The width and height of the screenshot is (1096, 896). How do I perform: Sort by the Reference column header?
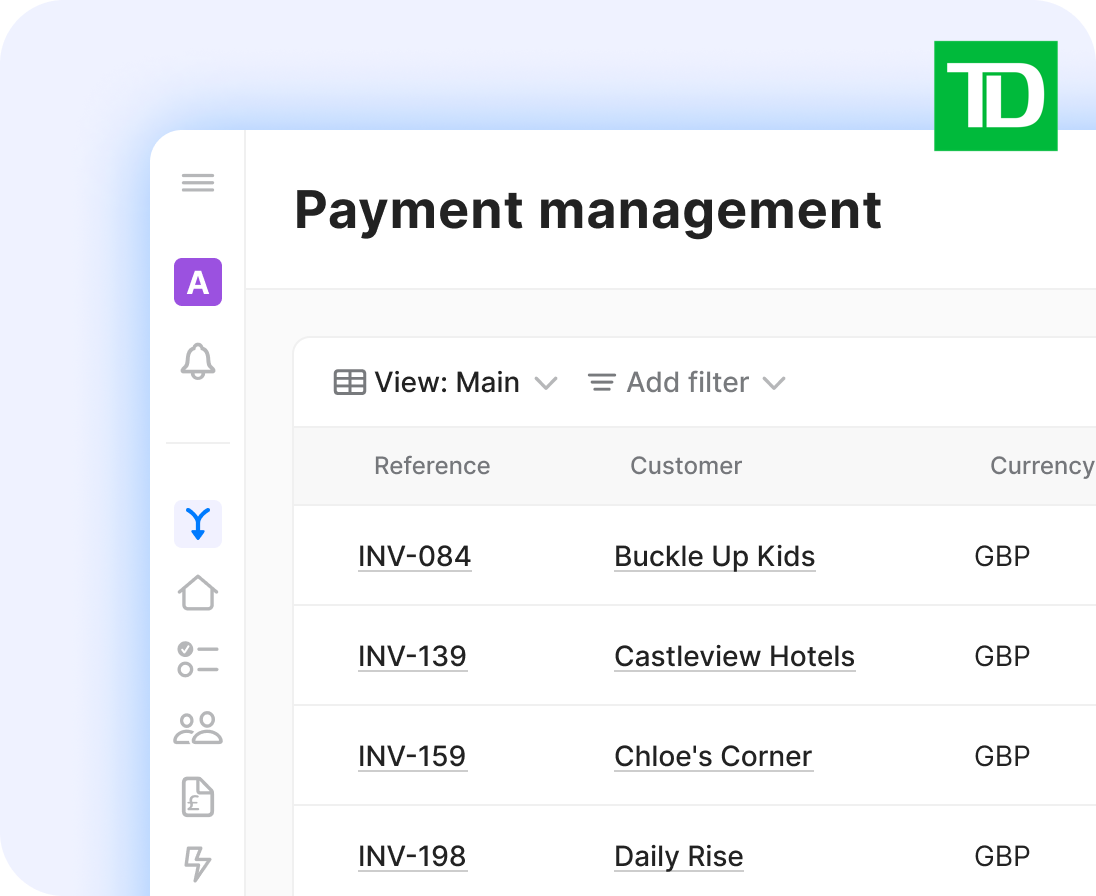click(432, 466)
